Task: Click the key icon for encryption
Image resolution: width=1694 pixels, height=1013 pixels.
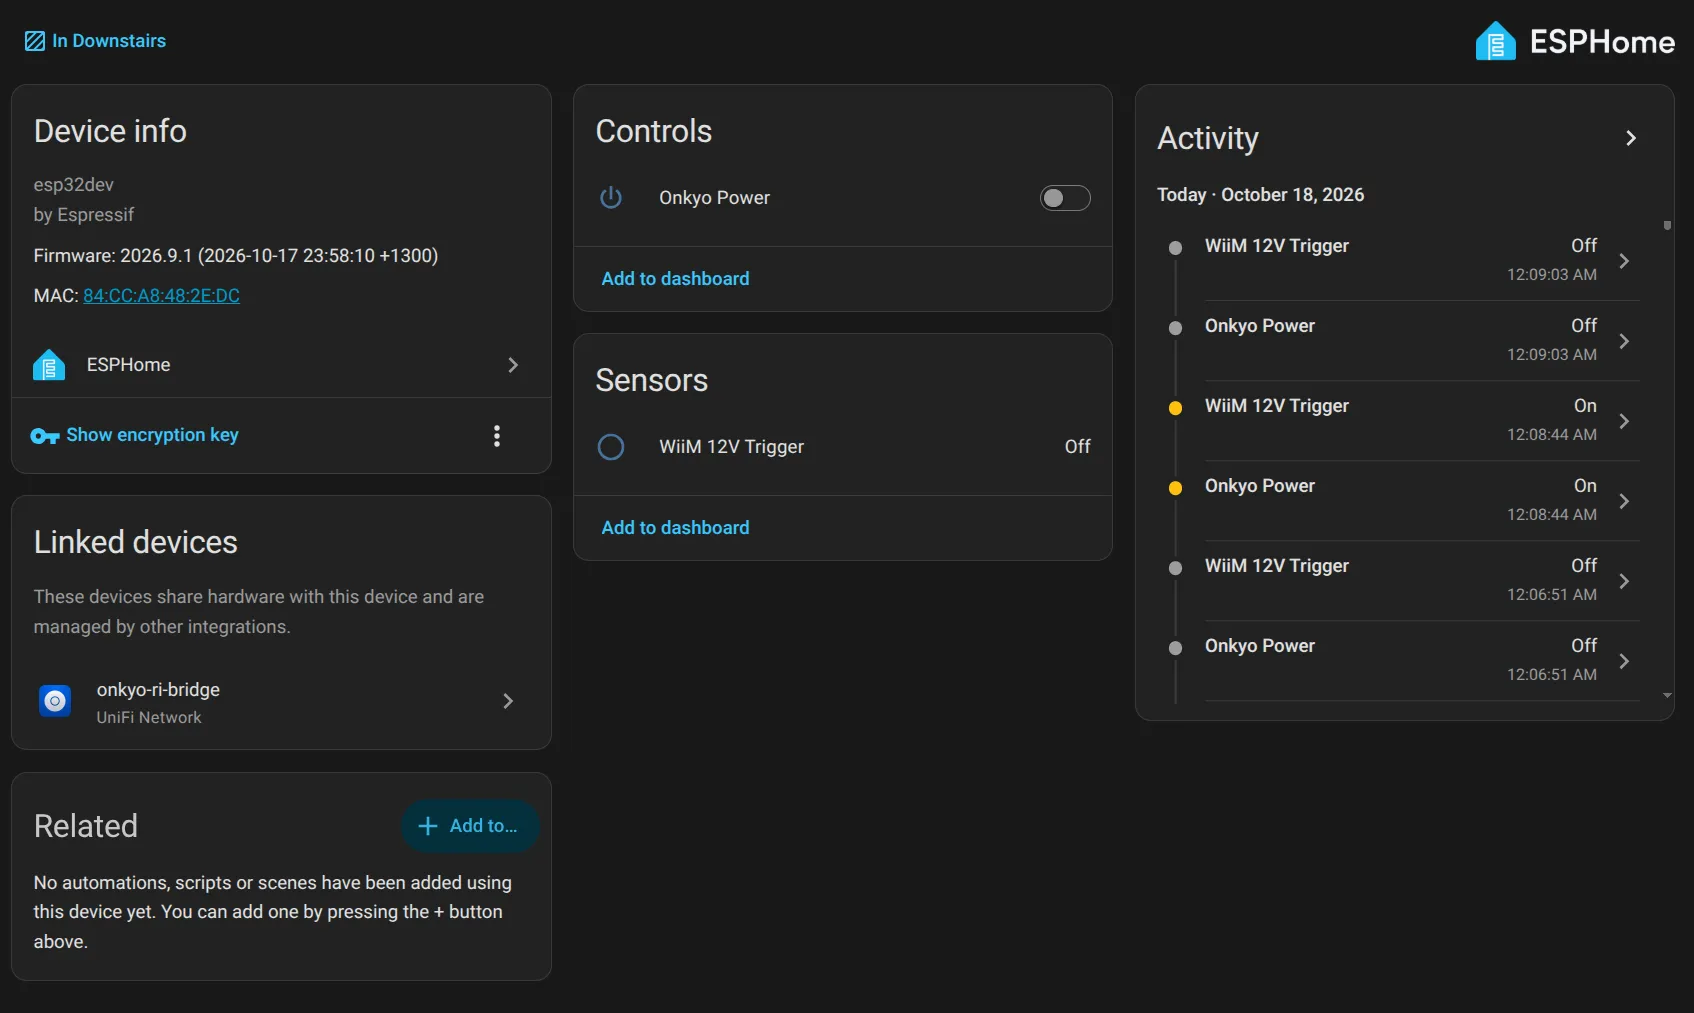Action: [45, 436]
